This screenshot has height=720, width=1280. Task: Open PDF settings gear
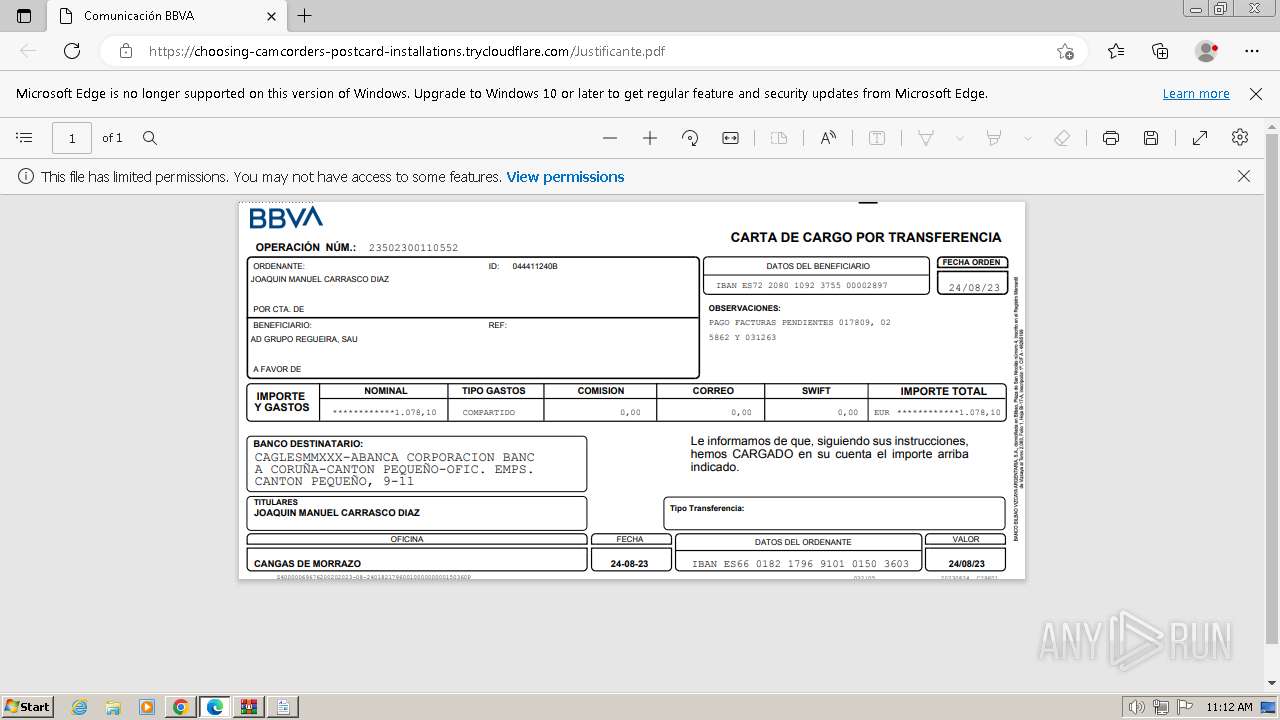(1240, 138)
